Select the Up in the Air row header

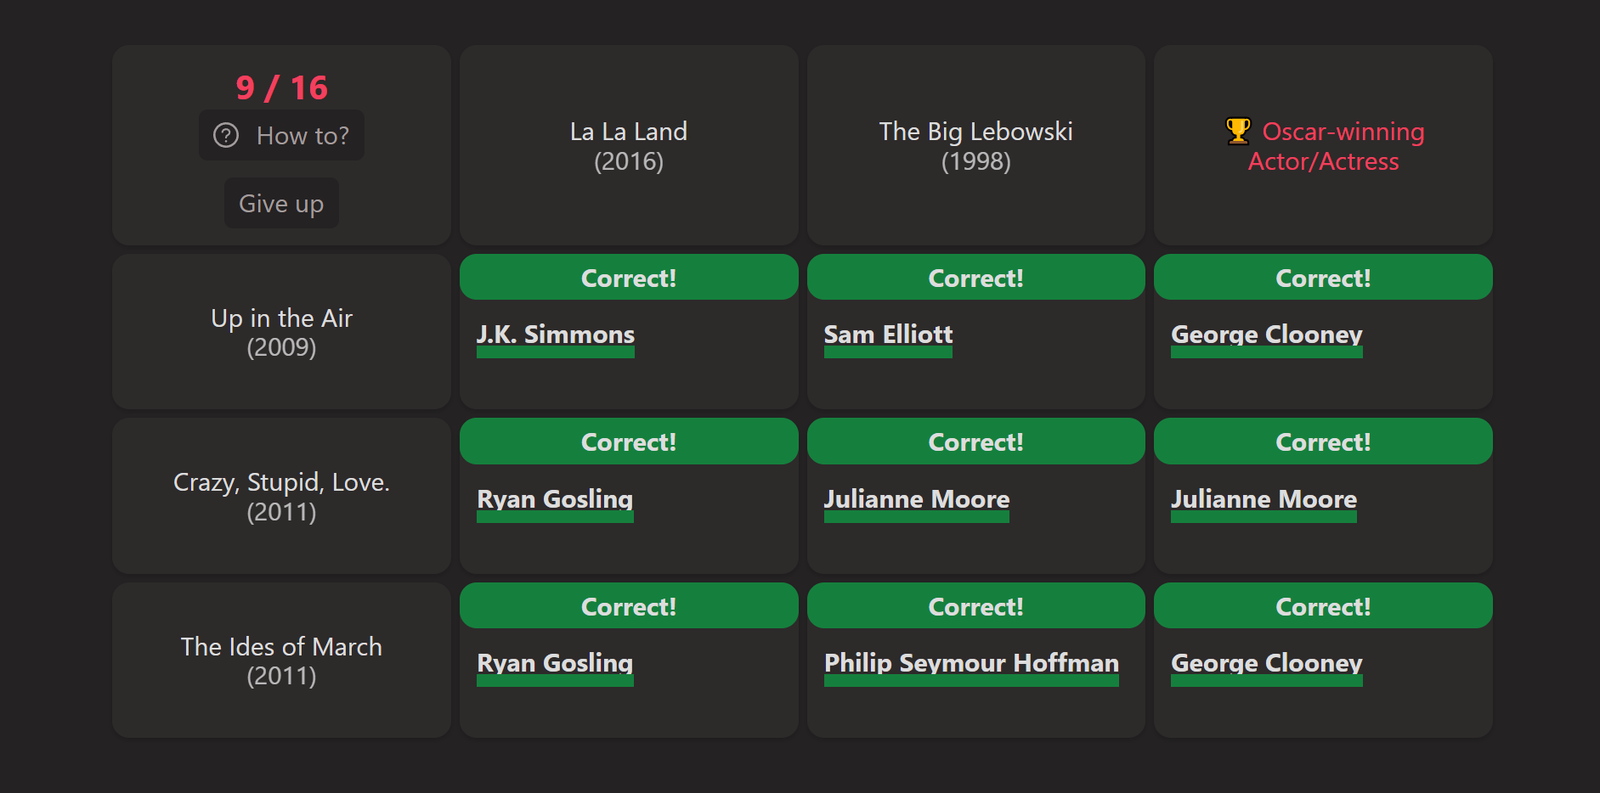click(282, 332)
